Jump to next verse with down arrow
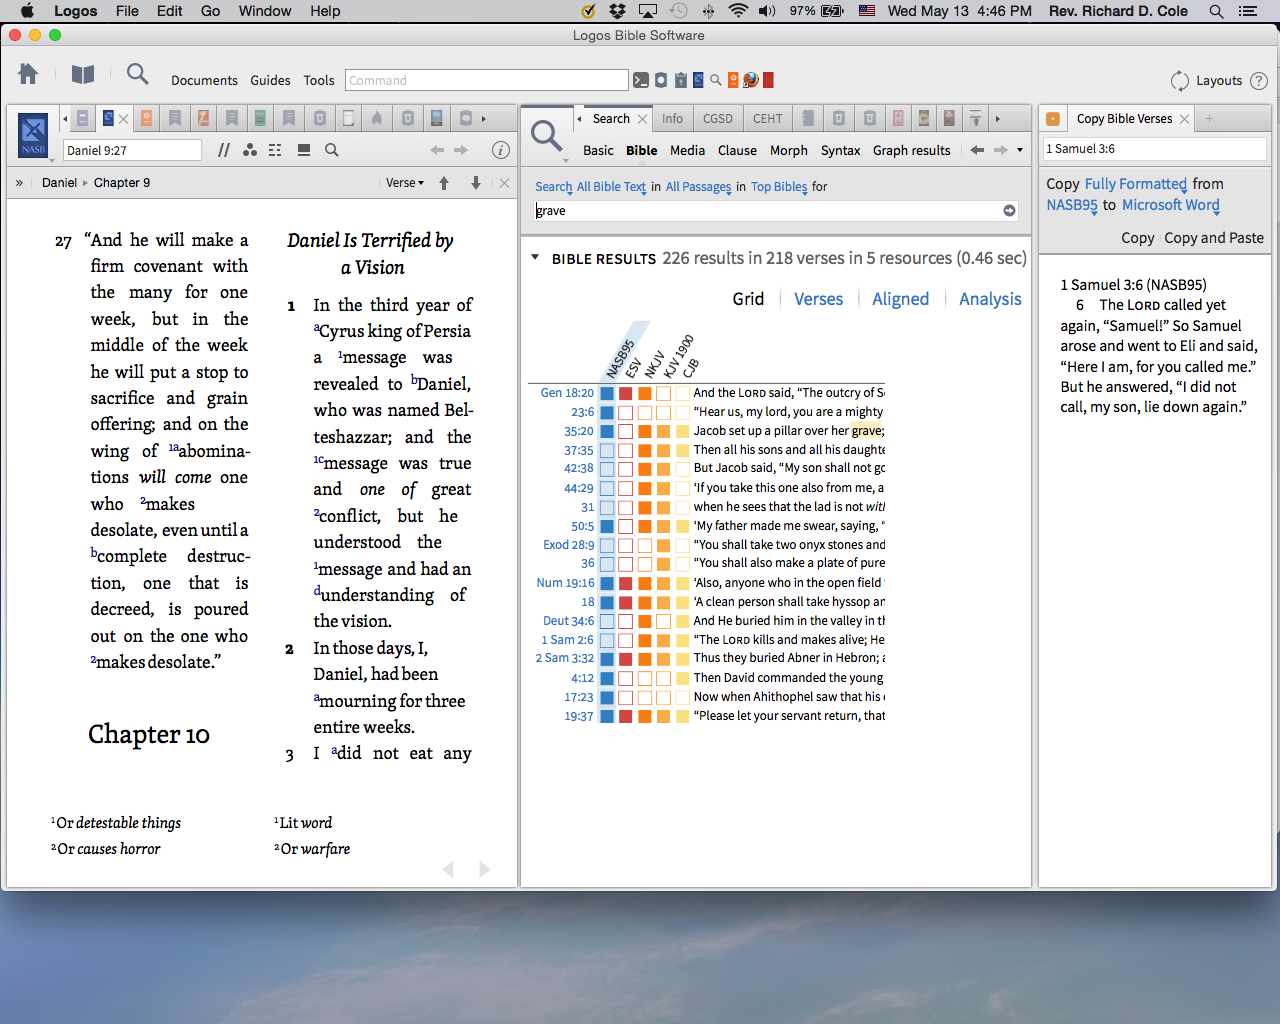The width and height of the screenshot is (1280, 1024). [476, 183]
